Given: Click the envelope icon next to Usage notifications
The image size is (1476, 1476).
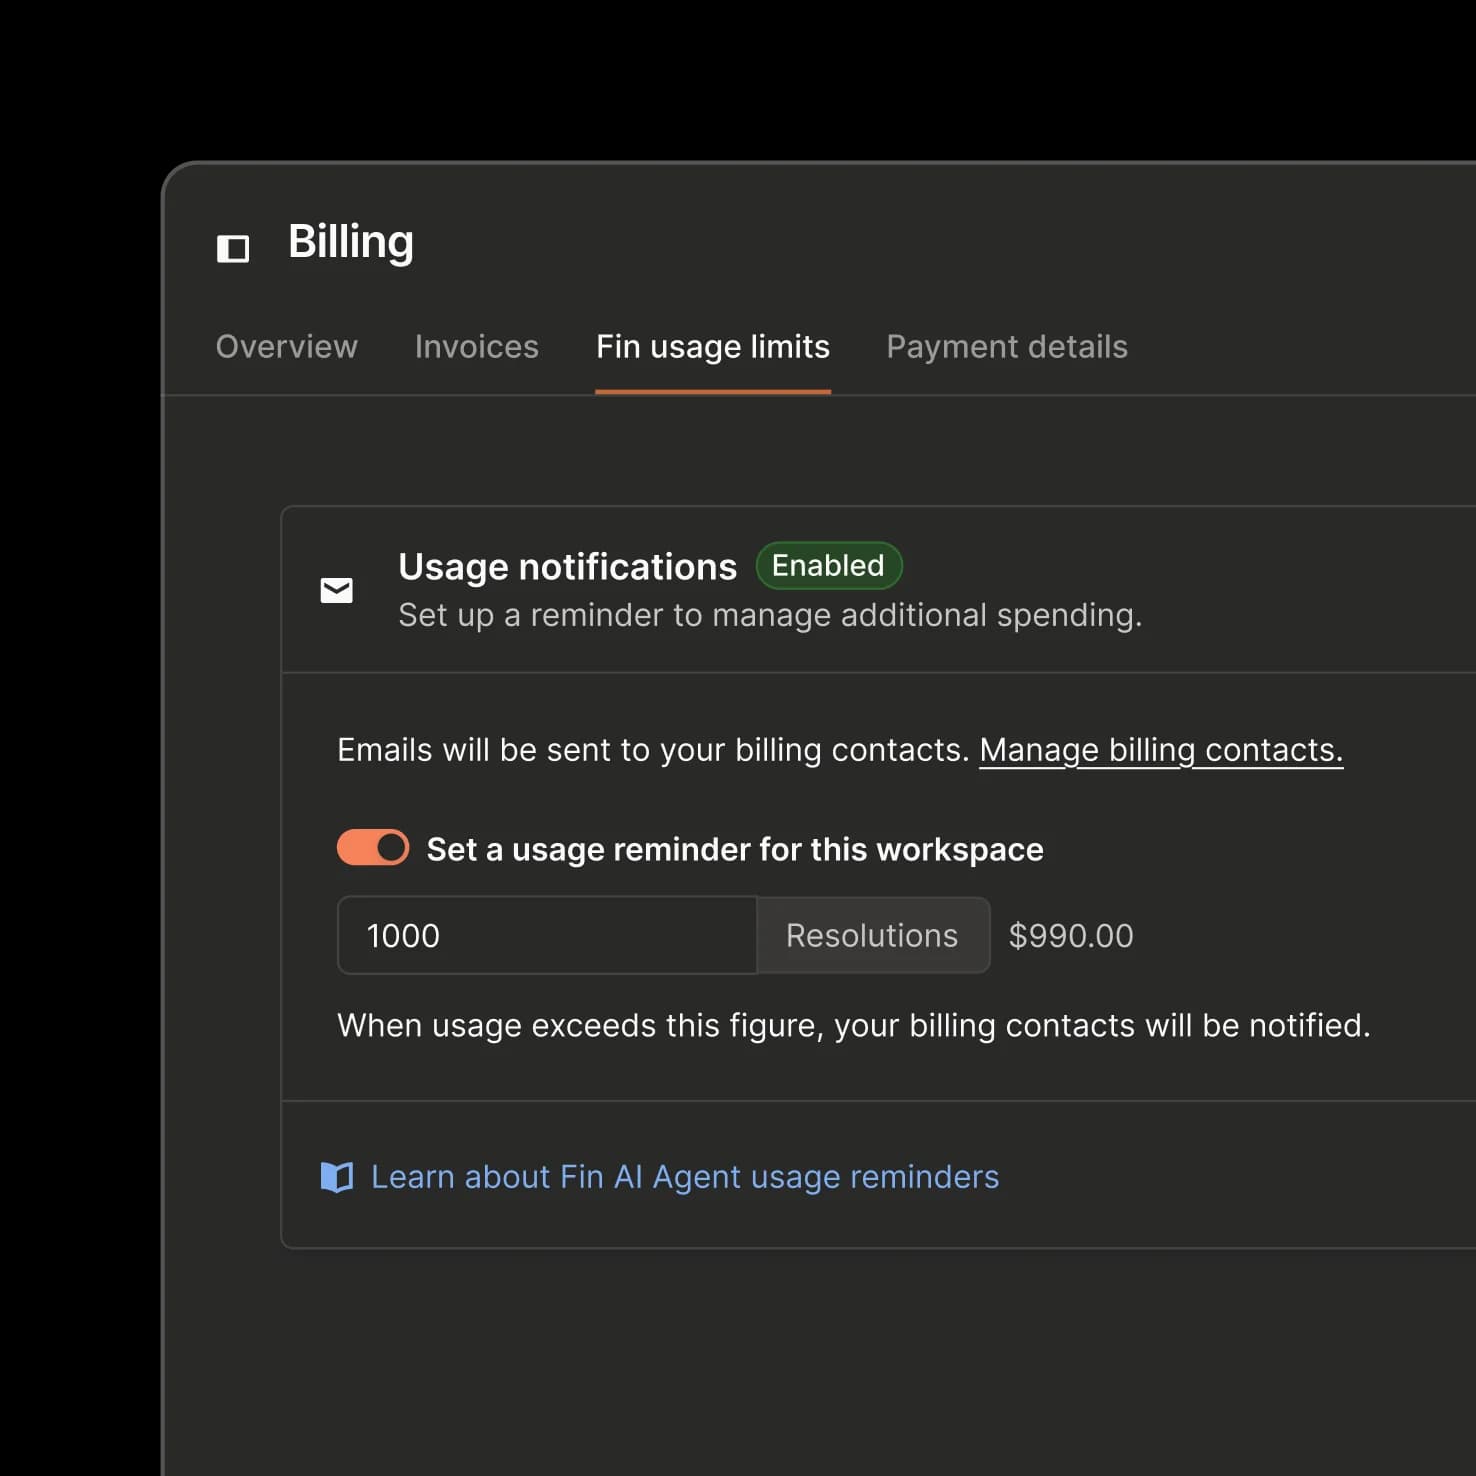Looking at the screenshot, I should point(336,591).
